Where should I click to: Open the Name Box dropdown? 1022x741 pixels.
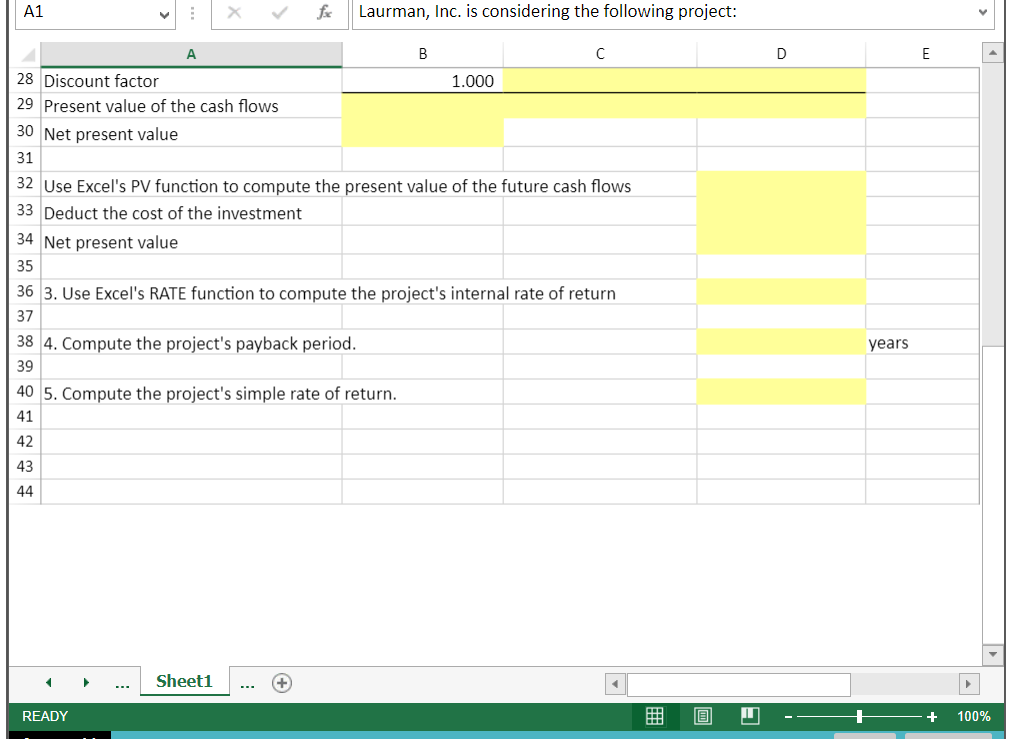pos(166,15)
